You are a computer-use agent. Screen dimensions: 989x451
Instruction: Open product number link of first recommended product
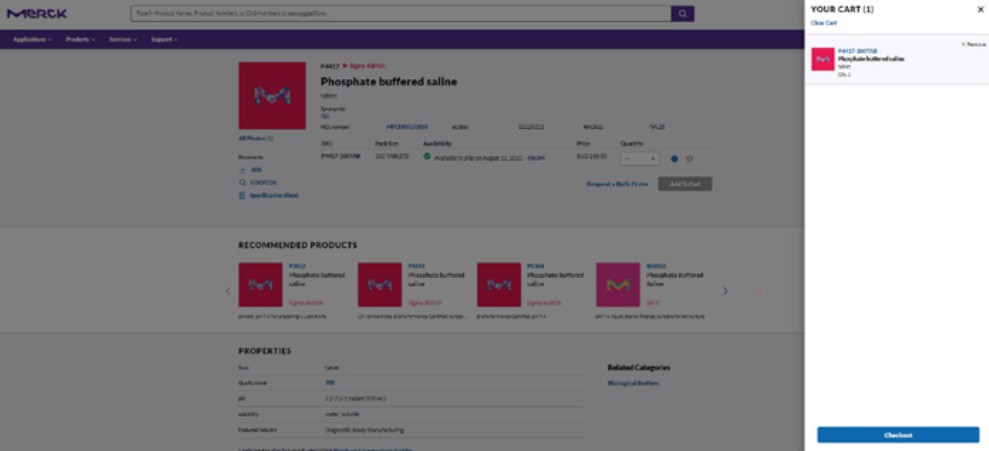coord(296,266)
